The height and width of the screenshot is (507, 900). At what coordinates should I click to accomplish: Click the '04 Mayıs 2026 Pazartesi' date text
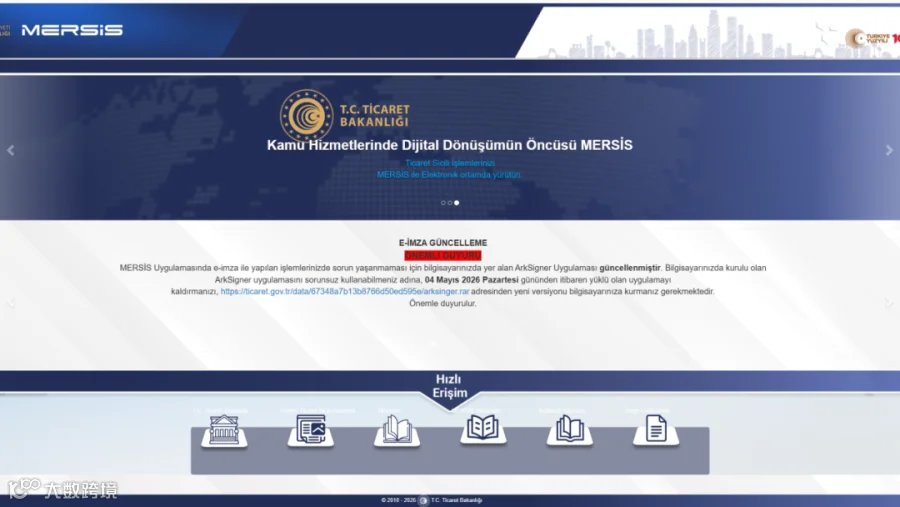[x=471, y=280]
